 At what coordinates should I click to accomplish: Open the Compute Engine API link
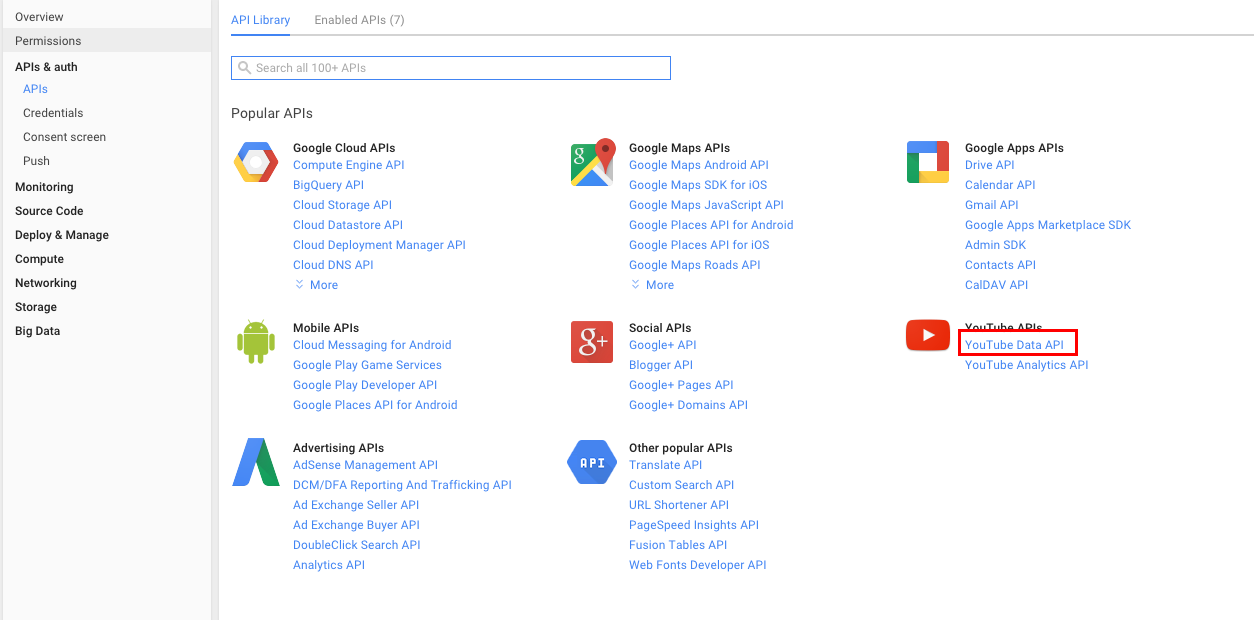coord(349,165)
